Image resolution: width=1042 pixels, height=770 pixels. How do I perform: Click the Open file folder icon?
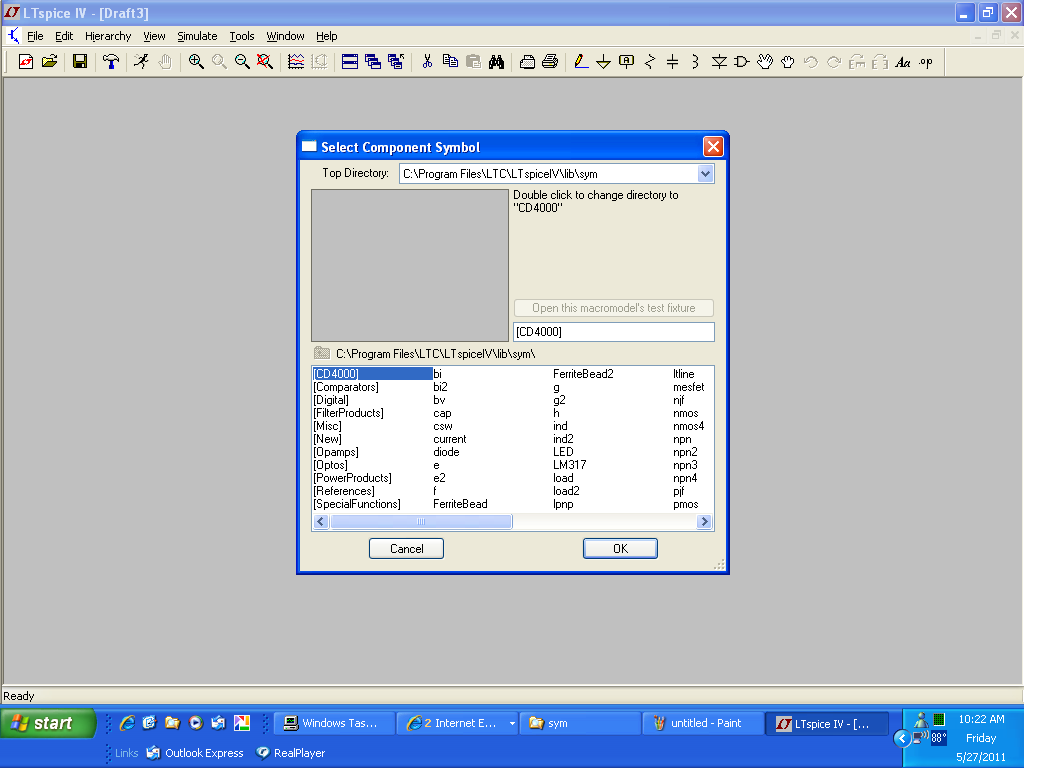pos(49,62)
